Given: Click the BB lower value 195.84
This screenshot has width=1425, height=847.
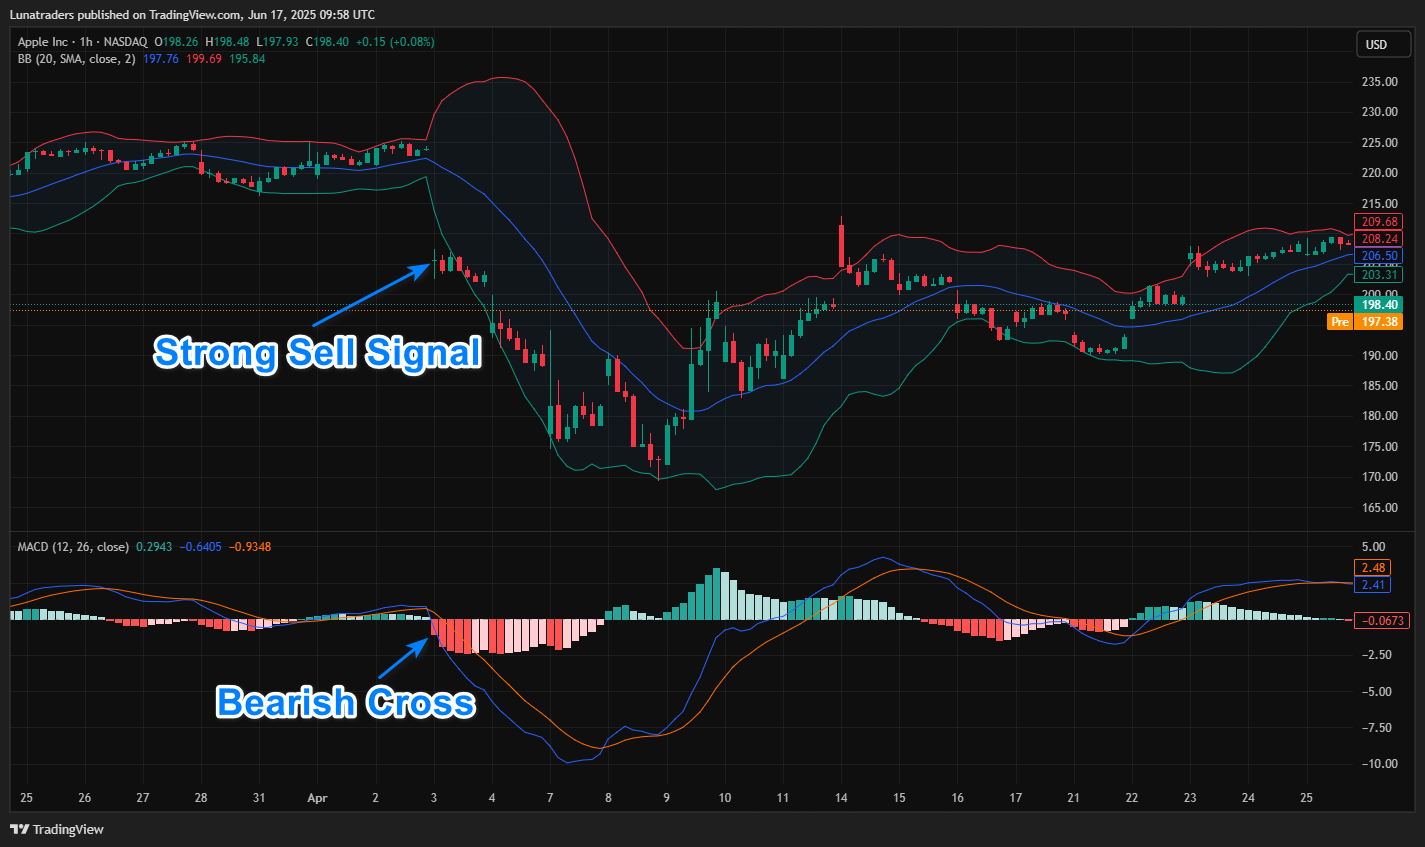Looking at the screenshot, I should pyautogui.click(x=247, y=59).
